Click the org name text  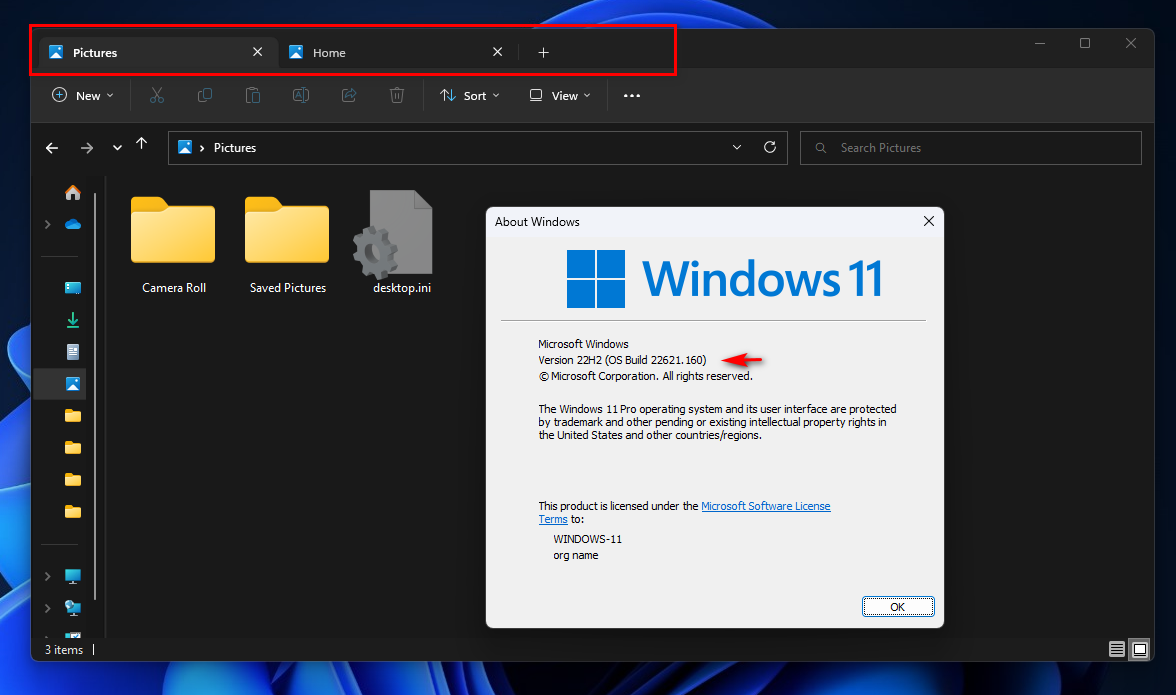point(575,556)
